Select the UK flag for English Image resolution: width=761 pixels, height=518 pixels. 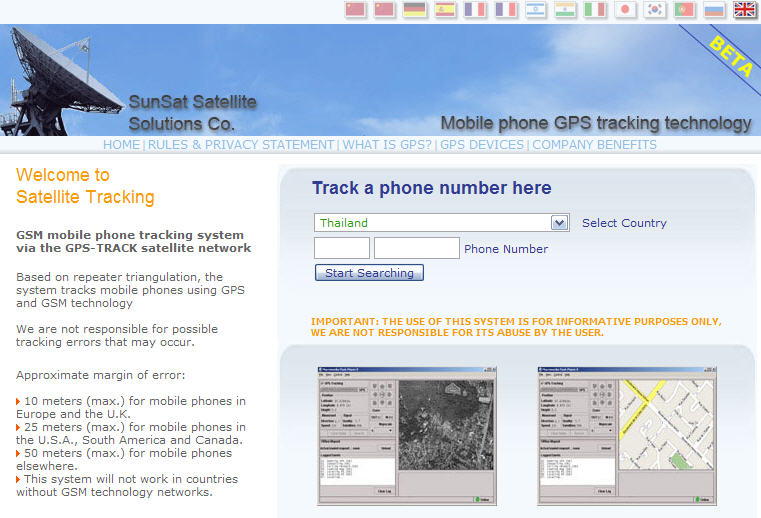click(744, 10)
